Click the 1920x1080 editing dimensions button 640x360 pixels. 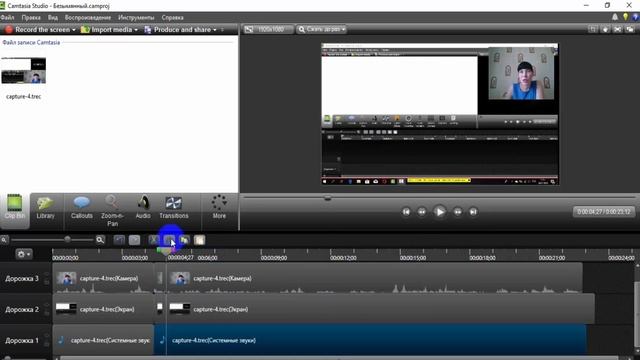[268, 29]
